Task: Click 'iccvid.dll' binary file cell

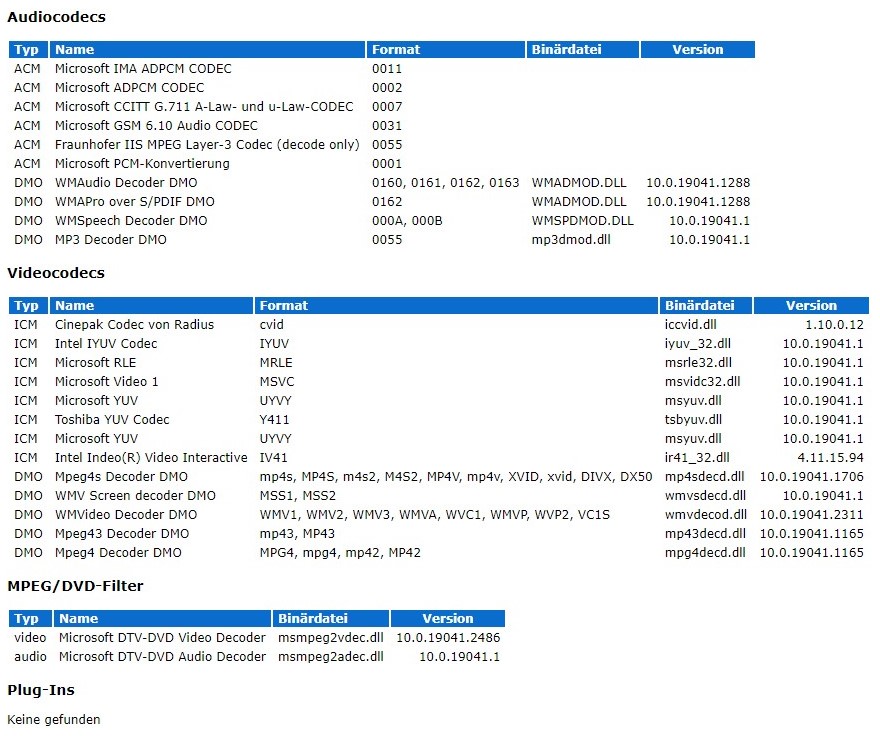Action: coord(690,324)
